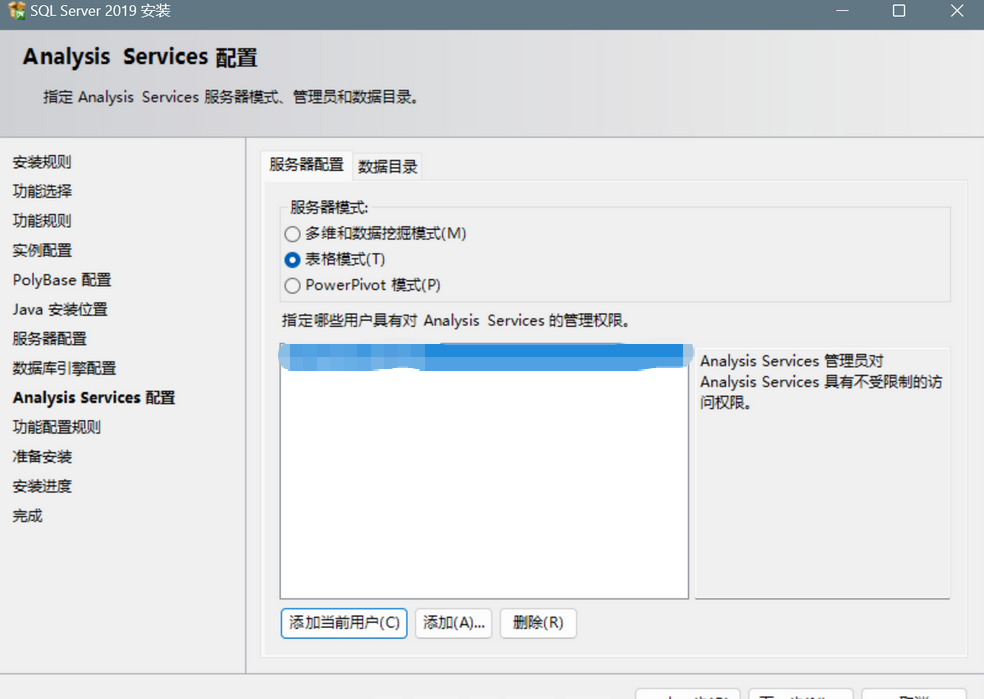Viewport: 984px width, 699px height.
Task: Maximize the SQL Server 2019 setup window
Action: [899, 11]
